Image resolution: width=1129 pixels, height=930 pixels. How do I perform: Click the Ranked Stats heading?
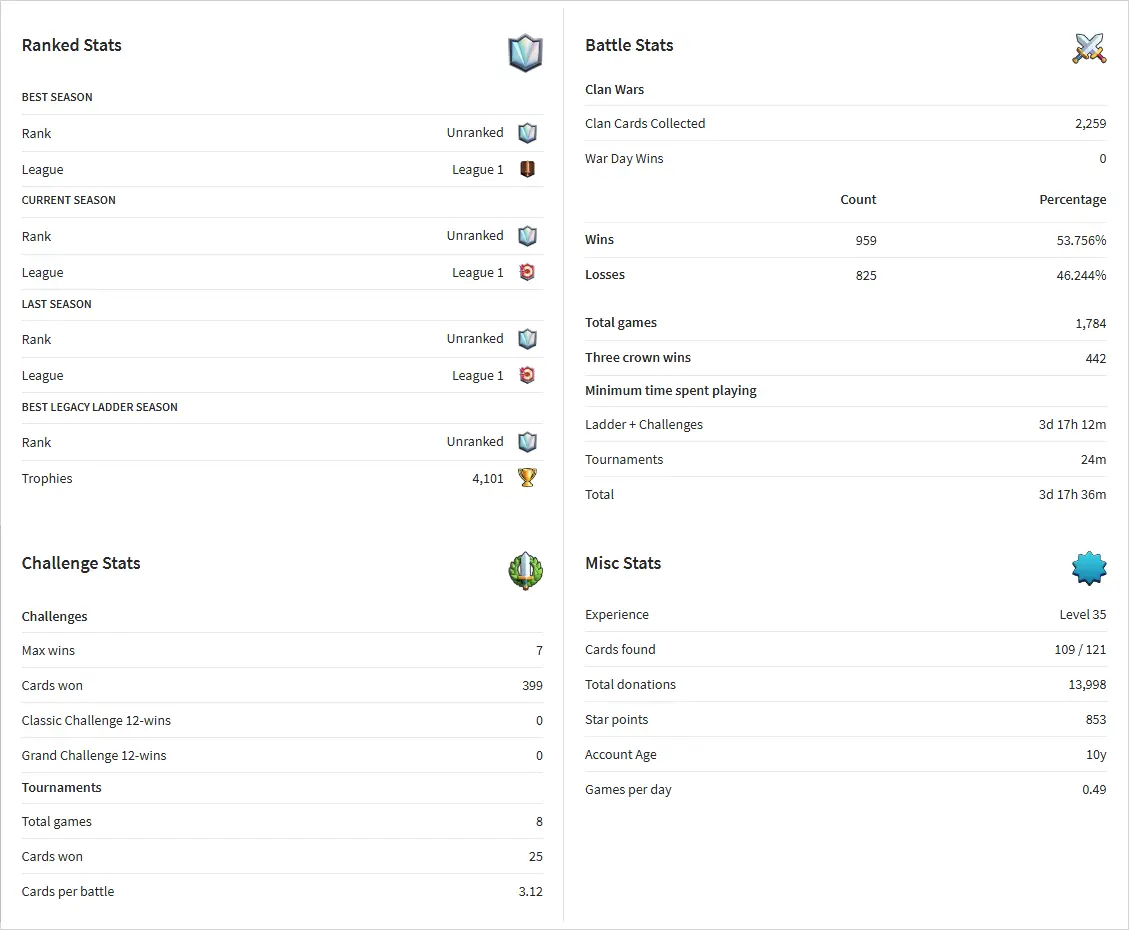coord(72,45)
